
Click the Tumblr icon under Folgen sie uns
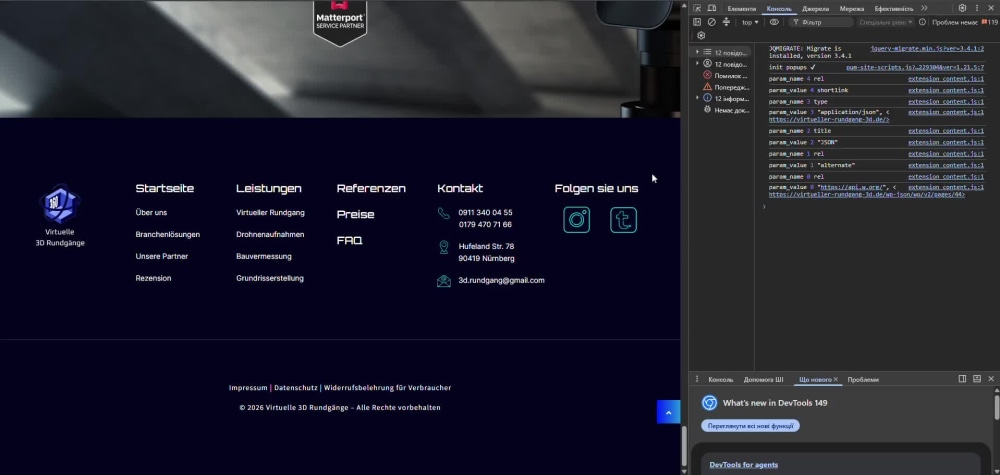[623, 220]
